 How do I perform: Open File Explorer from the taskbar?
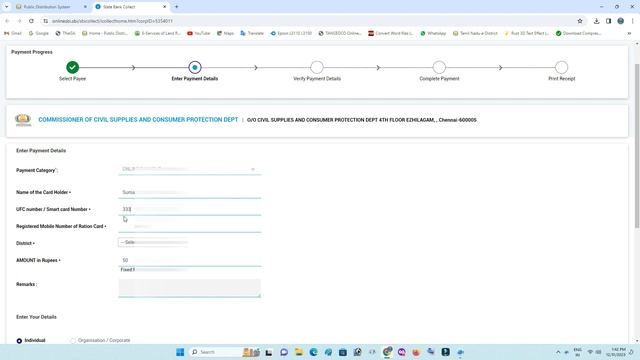tap(299, 352)
